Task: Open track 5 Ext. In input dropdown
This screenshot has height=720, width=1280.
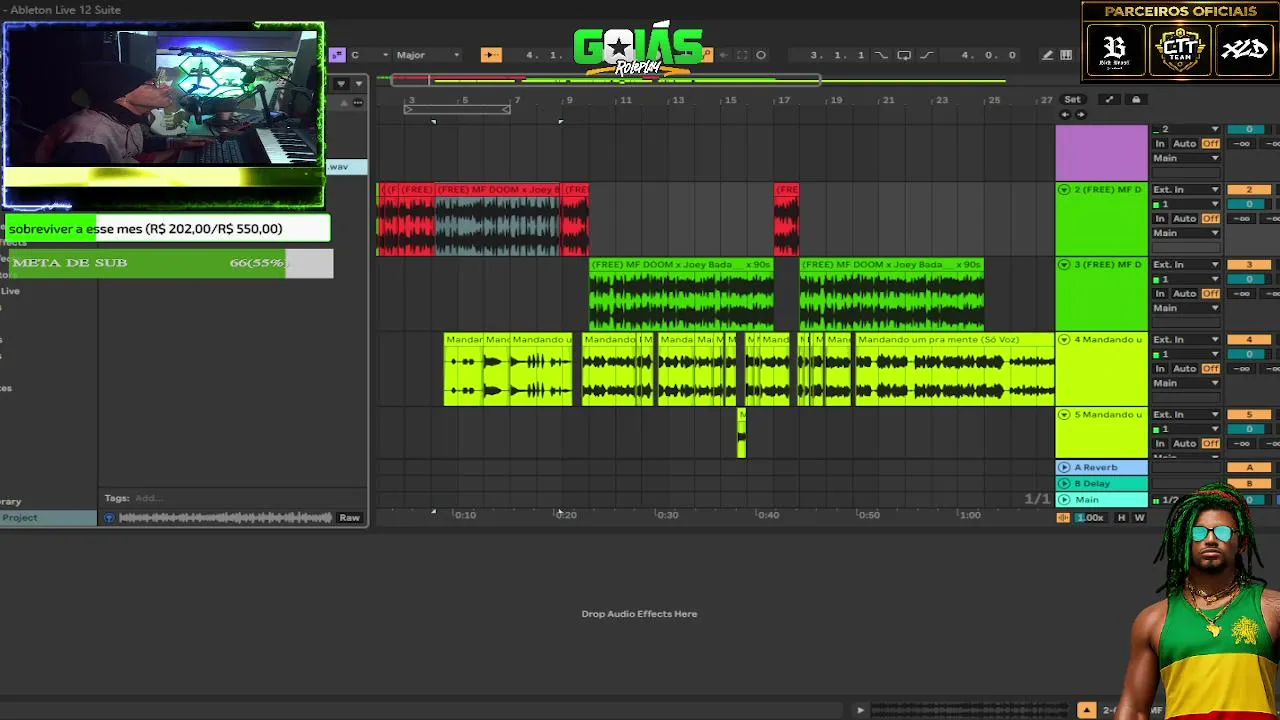Action: coord(1186,415)
